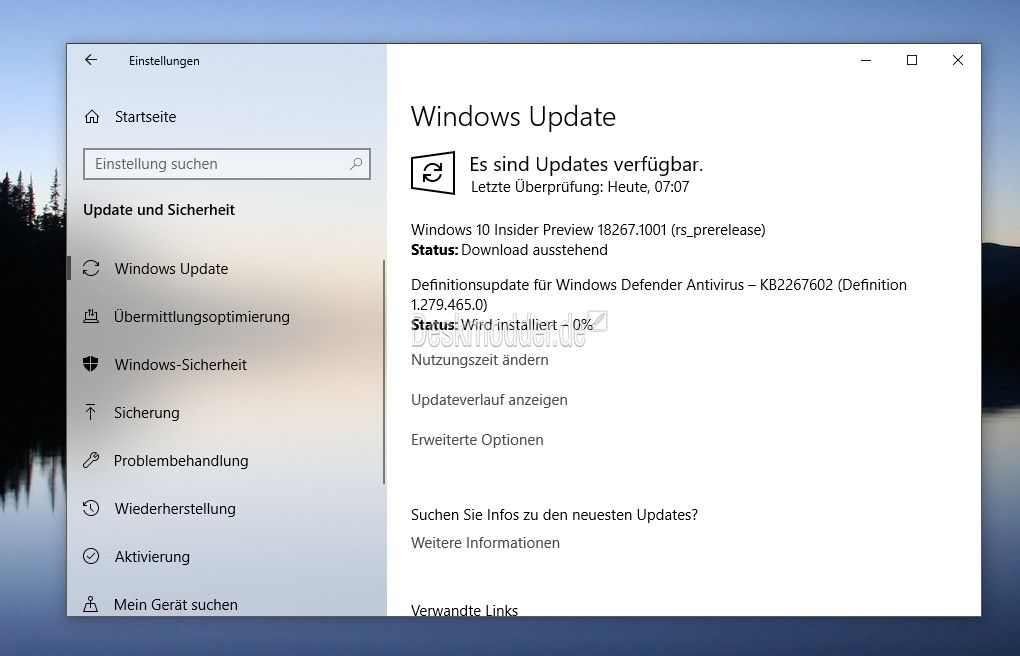This screenshot has width=1020, height=656.
Task: Close the Einstellungen window
Action: [958, 60]
